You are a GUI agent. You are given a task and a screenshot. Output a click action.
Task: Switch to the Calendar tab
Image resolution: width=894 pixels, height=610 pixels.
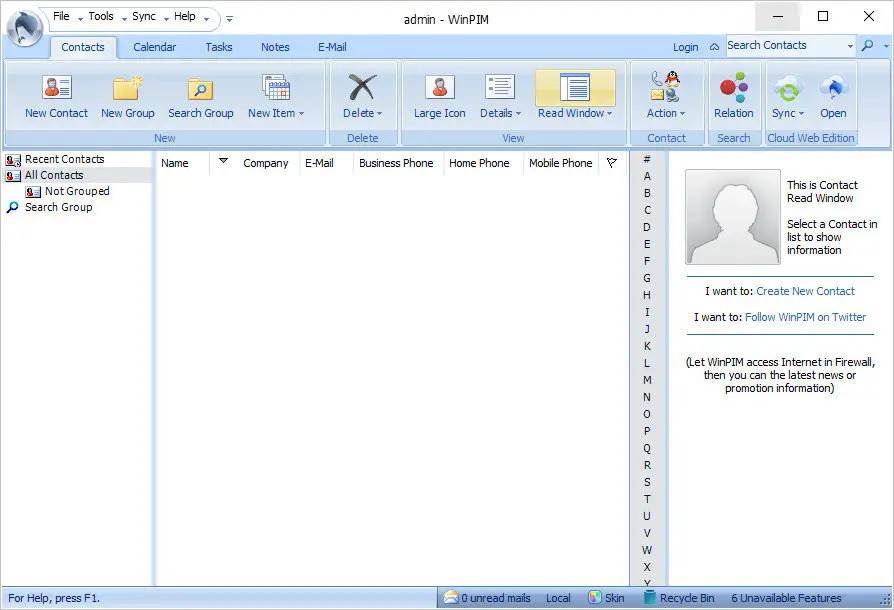tap(155, 47)
